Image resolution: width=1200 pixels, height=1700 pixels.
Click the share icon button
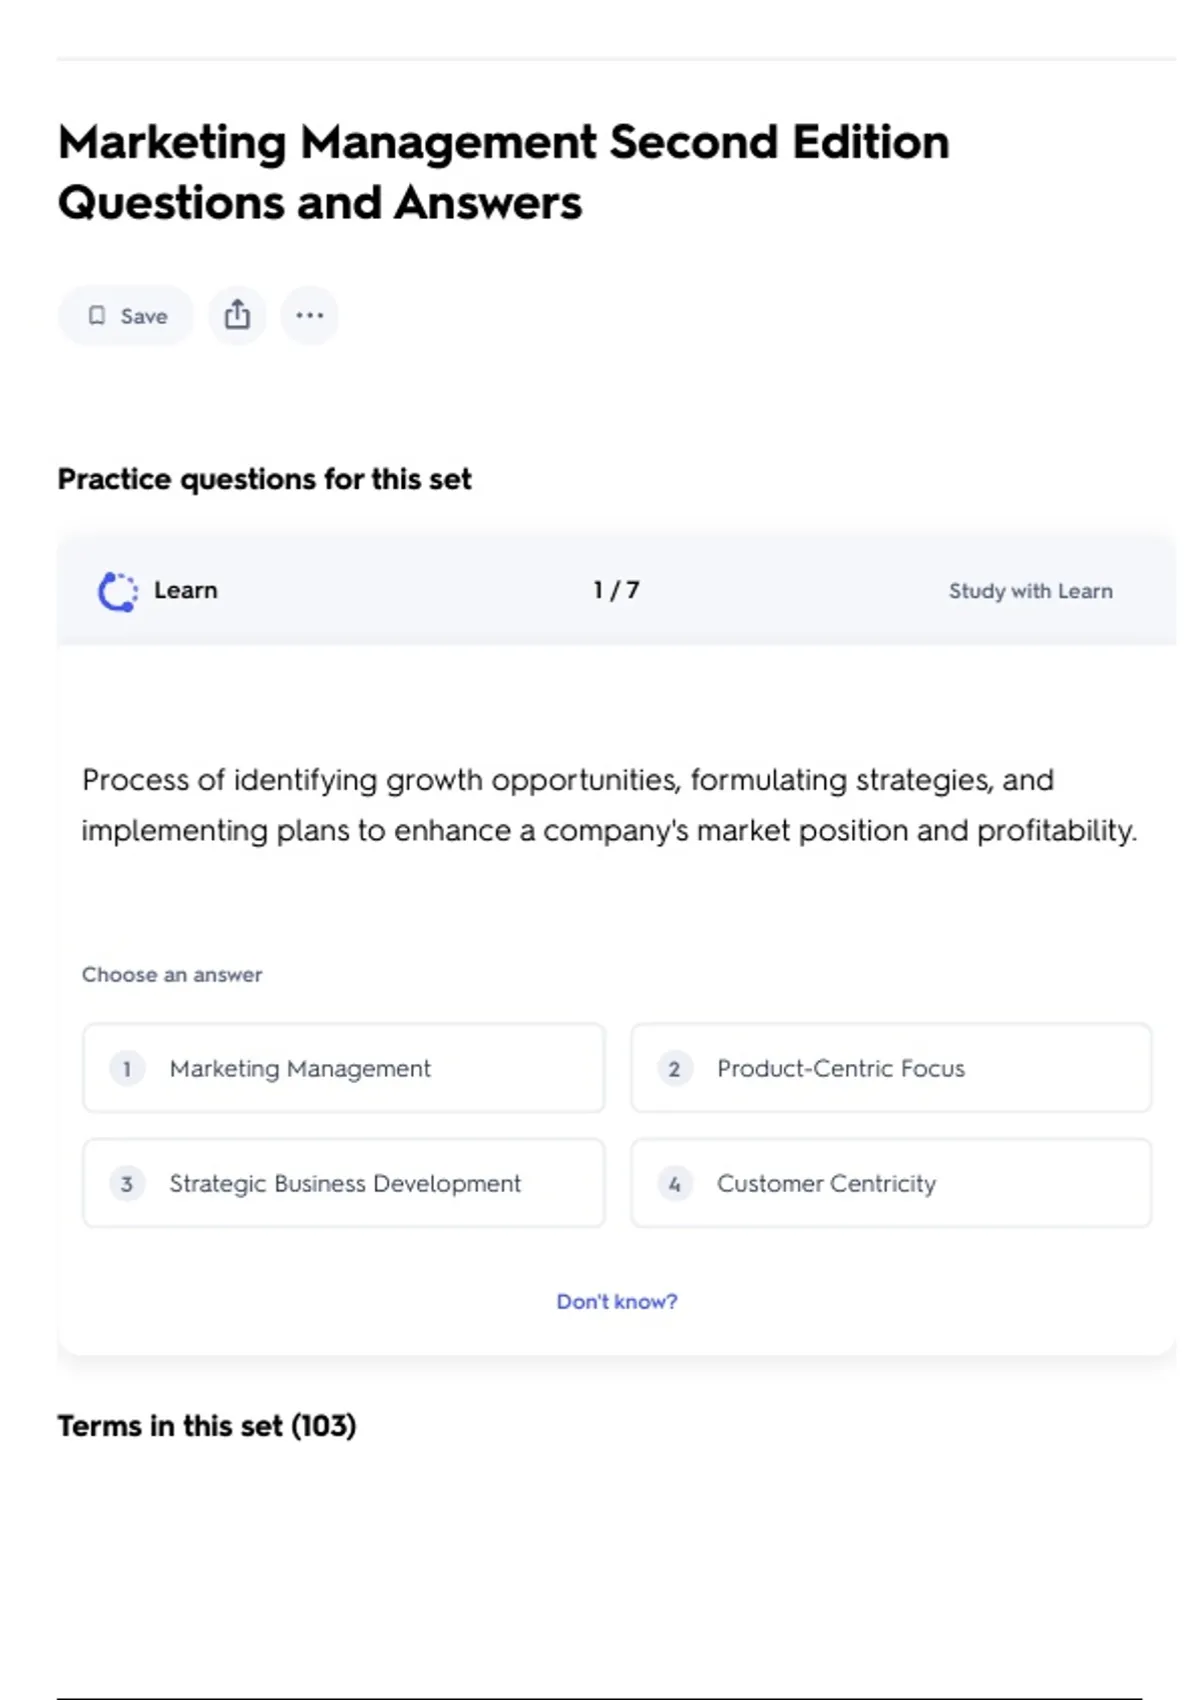click(x=237, y=316)
